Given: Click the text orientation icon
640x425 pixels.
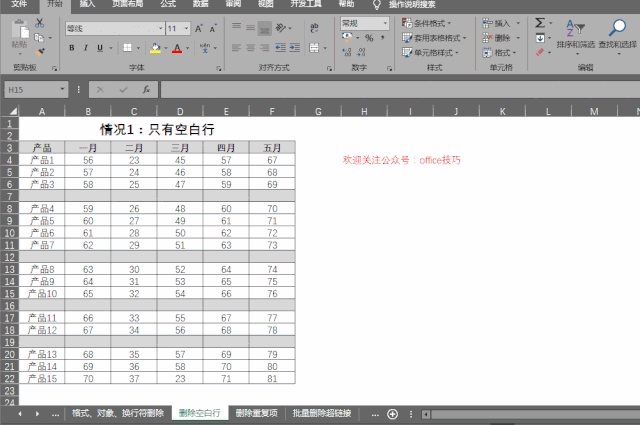Looking at the screenshot, I should (x=281, y=28).
